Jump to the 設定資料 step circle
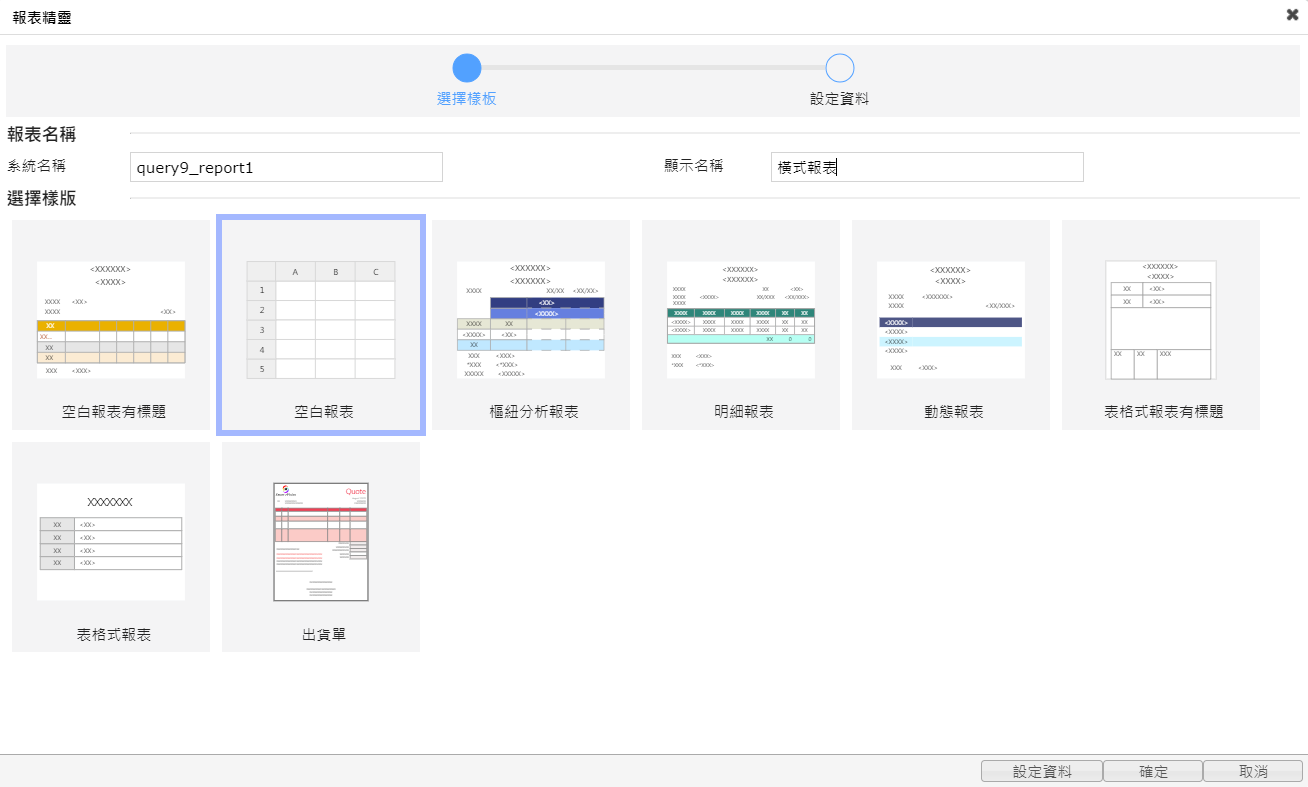 (840, 68)
